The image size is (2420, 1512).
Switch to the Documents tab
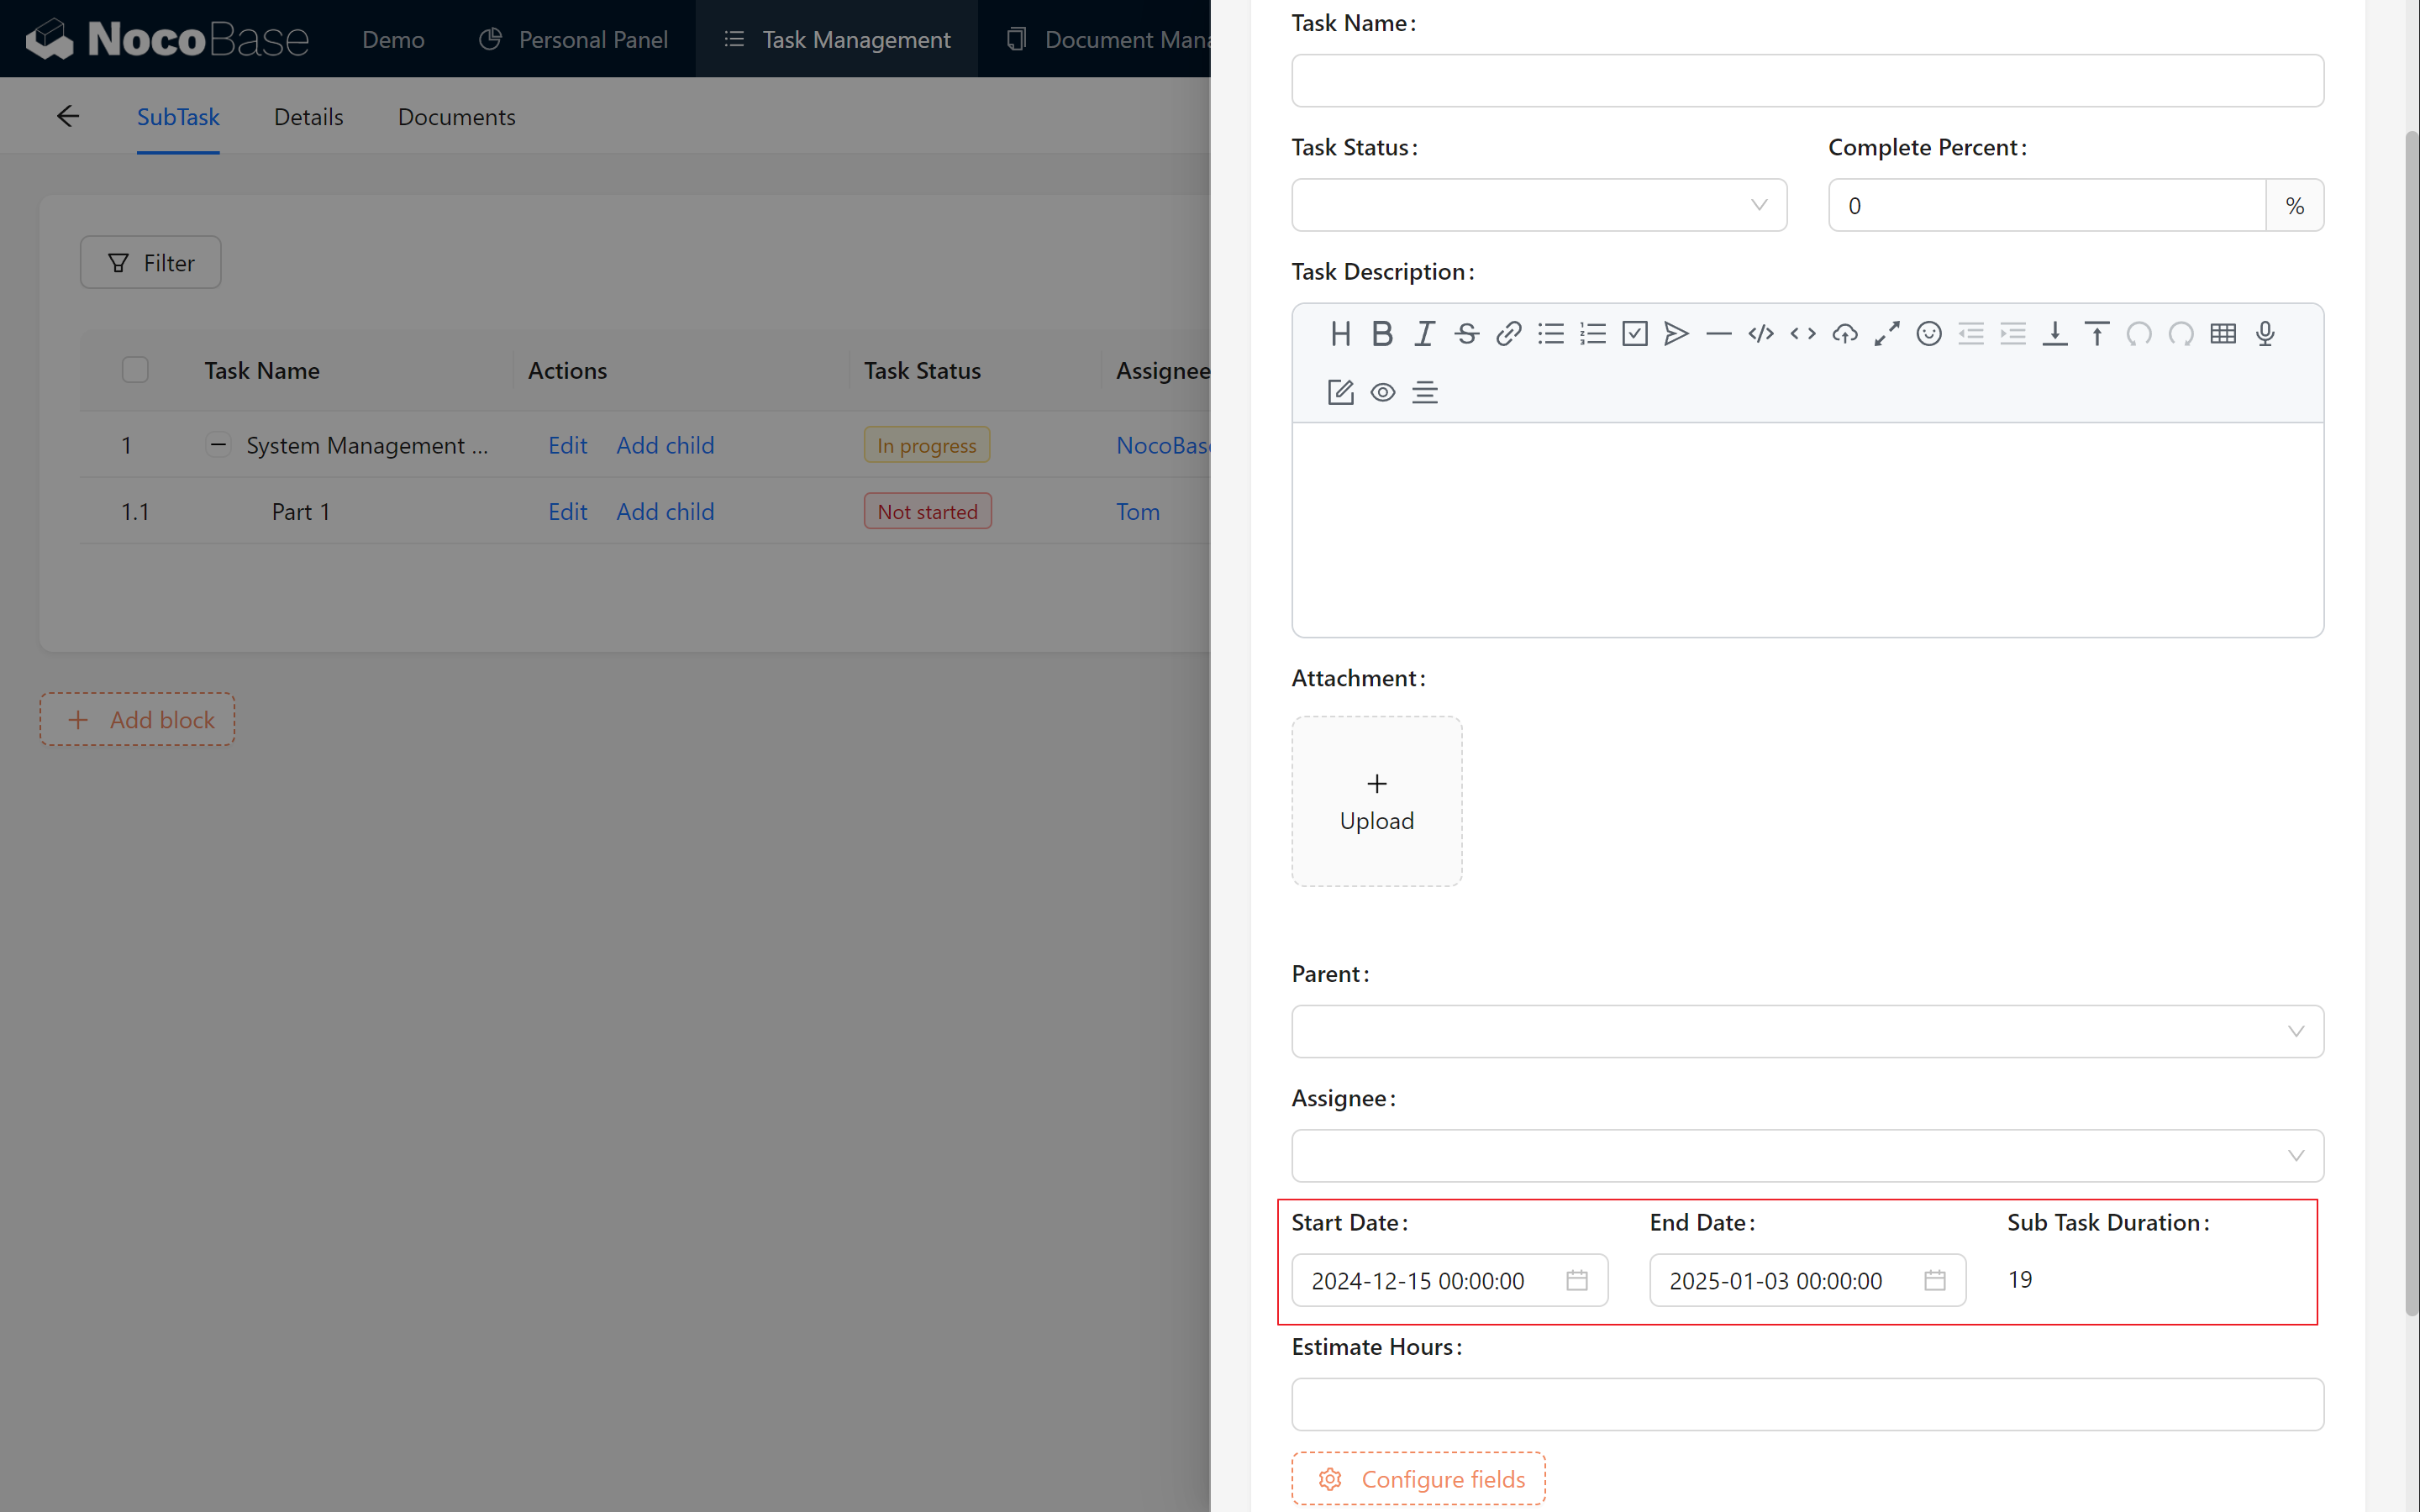pos(456,117)
